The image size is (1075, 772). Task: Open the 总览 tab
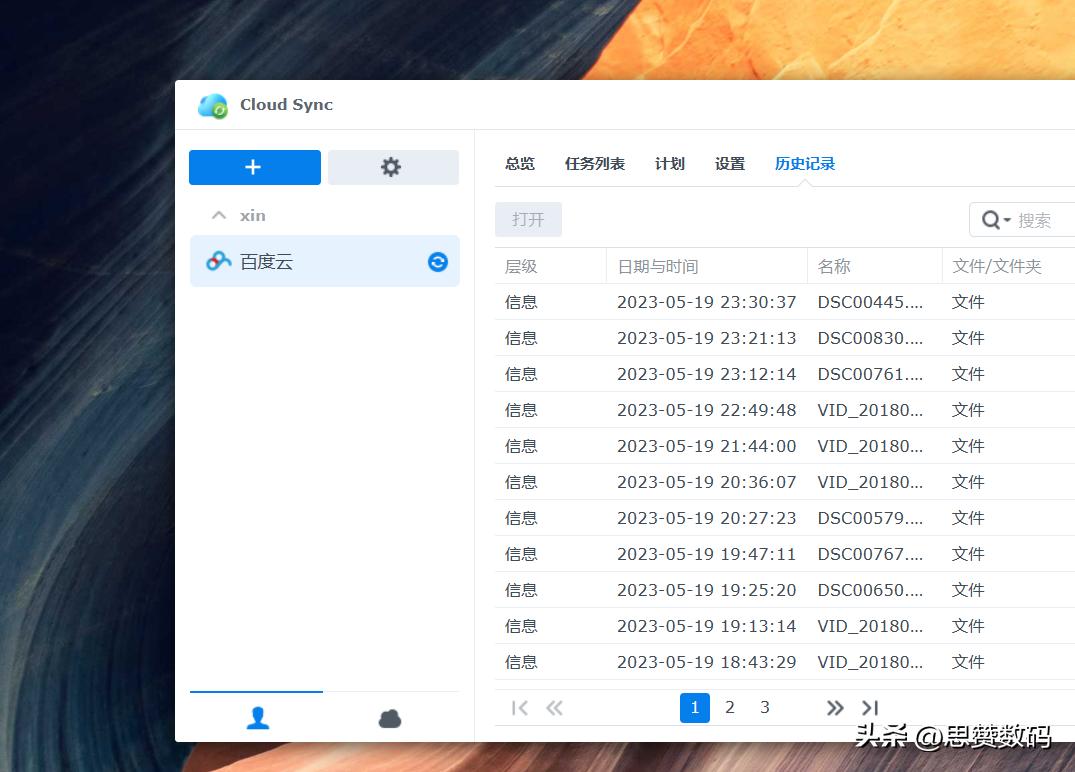click(x=519, y=163)
